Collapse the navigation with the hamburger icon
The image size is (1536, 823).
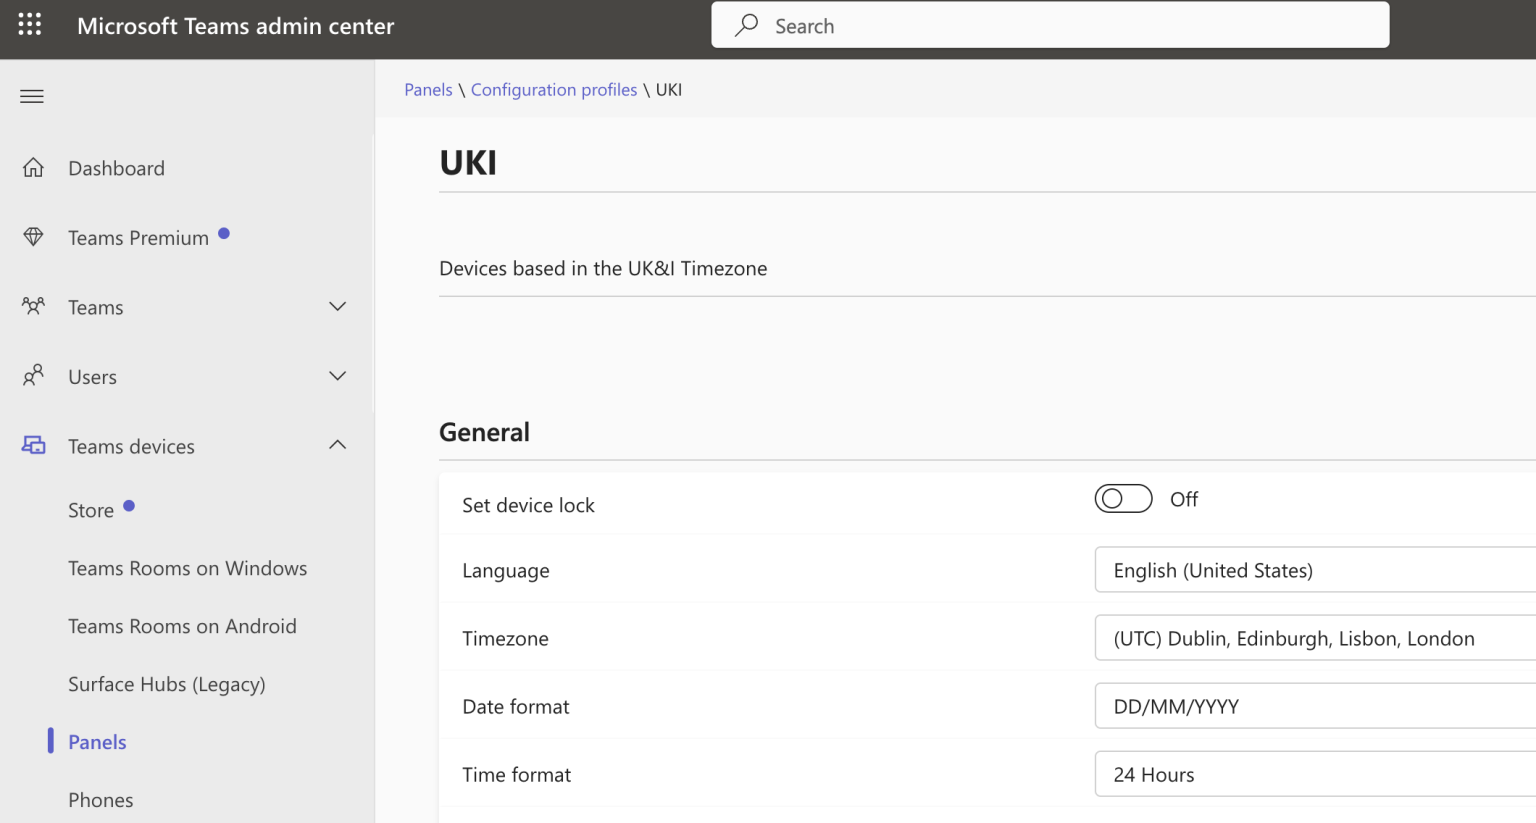[31, 96]
